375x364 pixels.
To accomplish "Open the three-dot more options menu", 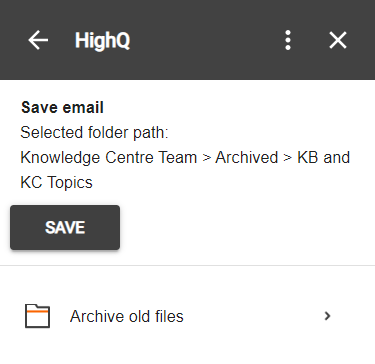I will point(288,40).
